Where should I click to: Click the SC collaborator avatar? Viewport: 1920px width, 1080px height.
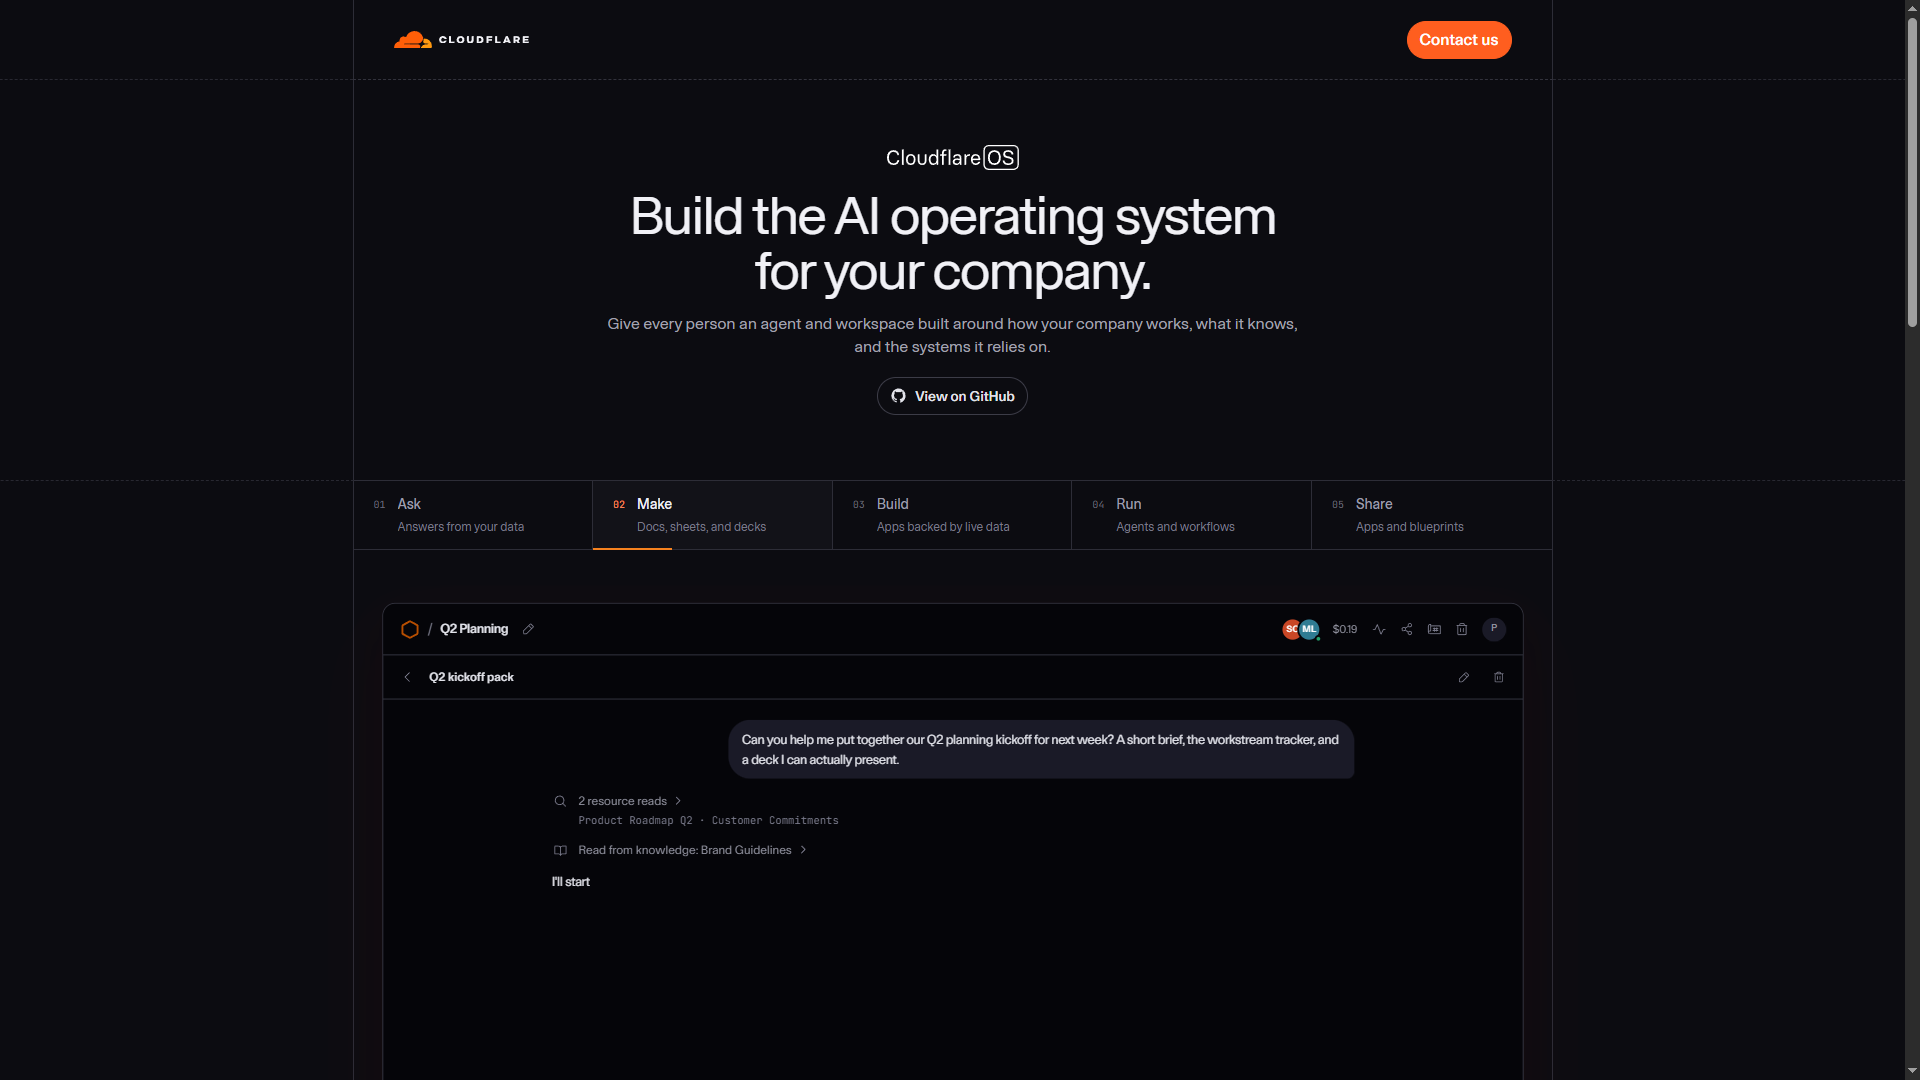(1291, 629)
